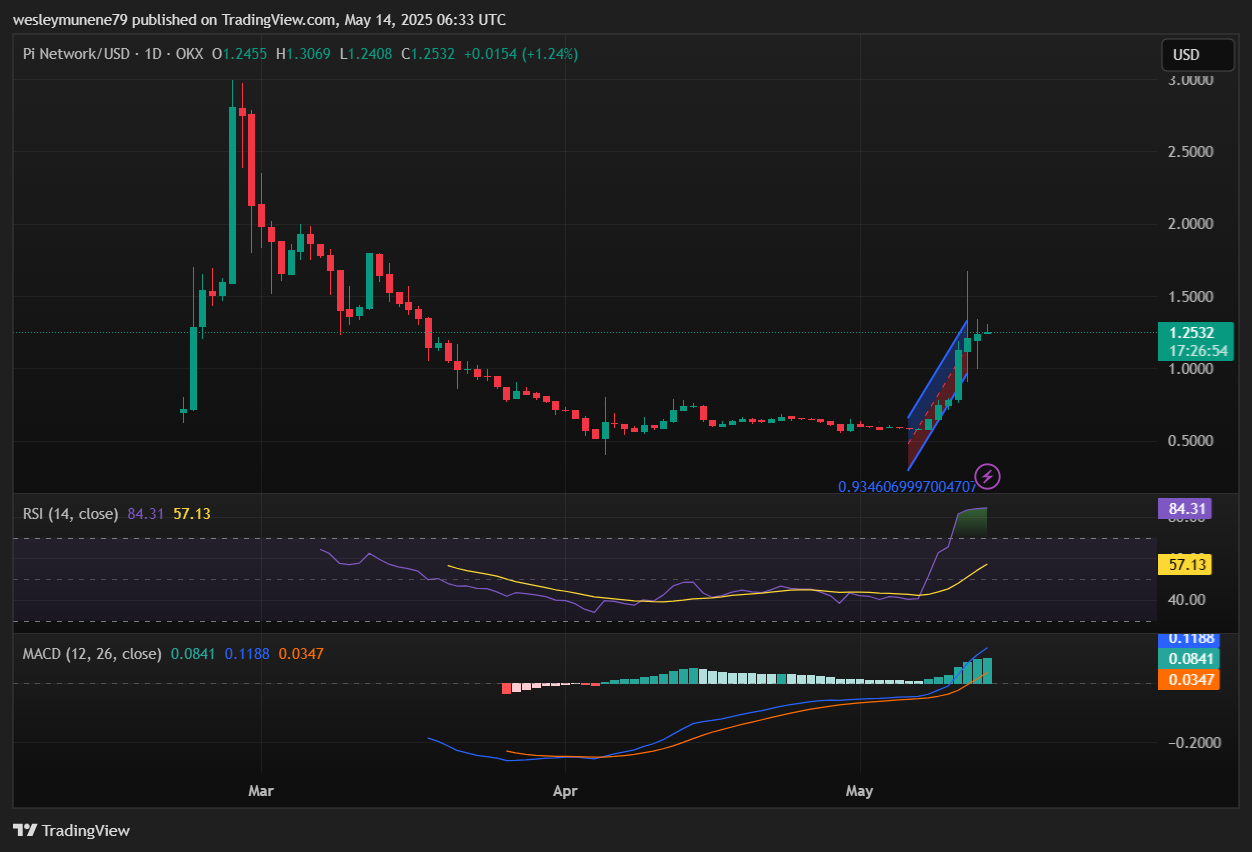
Task: Click the May label on the time axis
Action: 859,791
